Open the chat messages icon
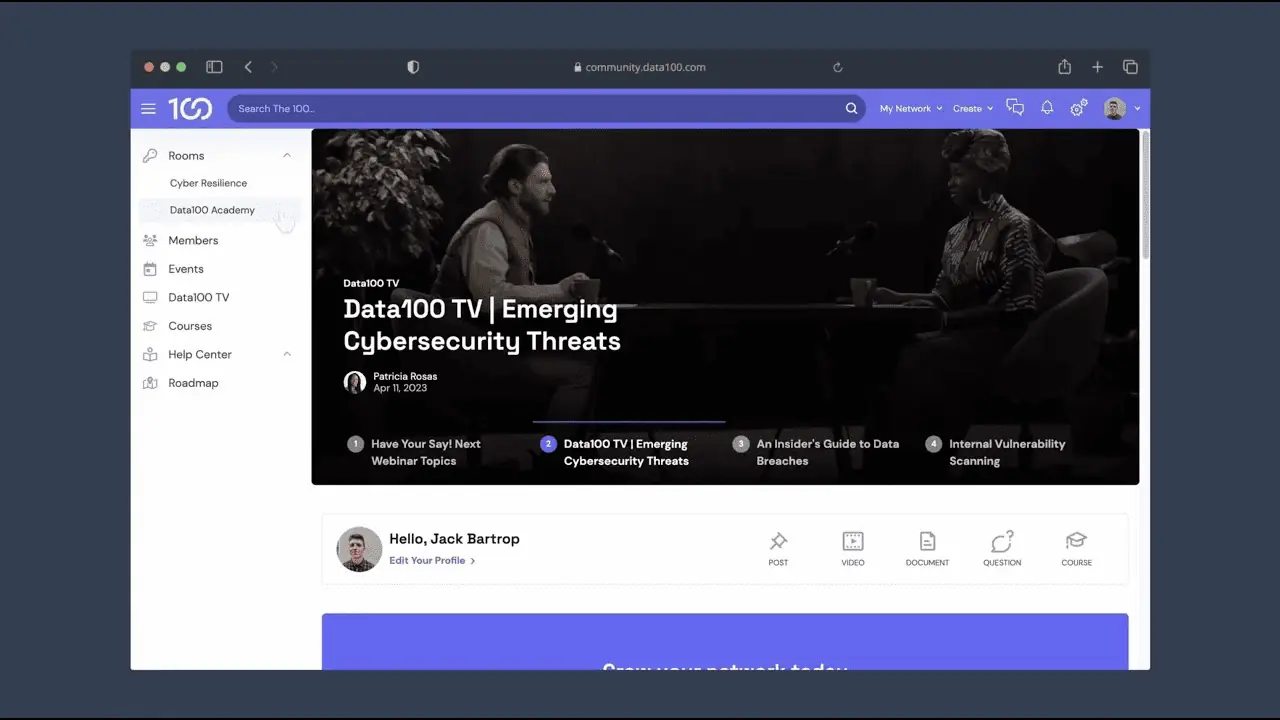The width and height of the screenshot is (1280, 720). [1015, 108]
